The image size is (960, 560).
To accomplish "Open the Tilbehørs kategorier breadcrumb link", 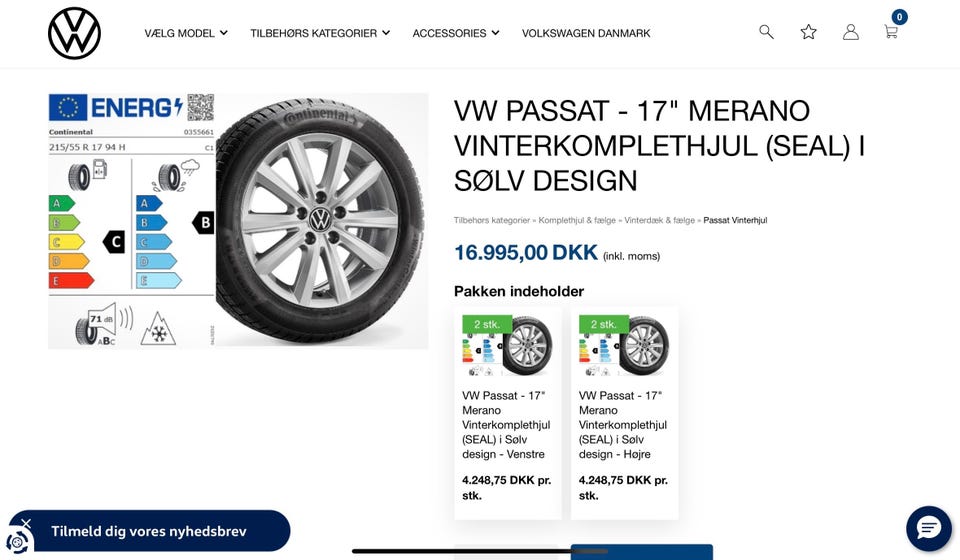I will (492, 220).
